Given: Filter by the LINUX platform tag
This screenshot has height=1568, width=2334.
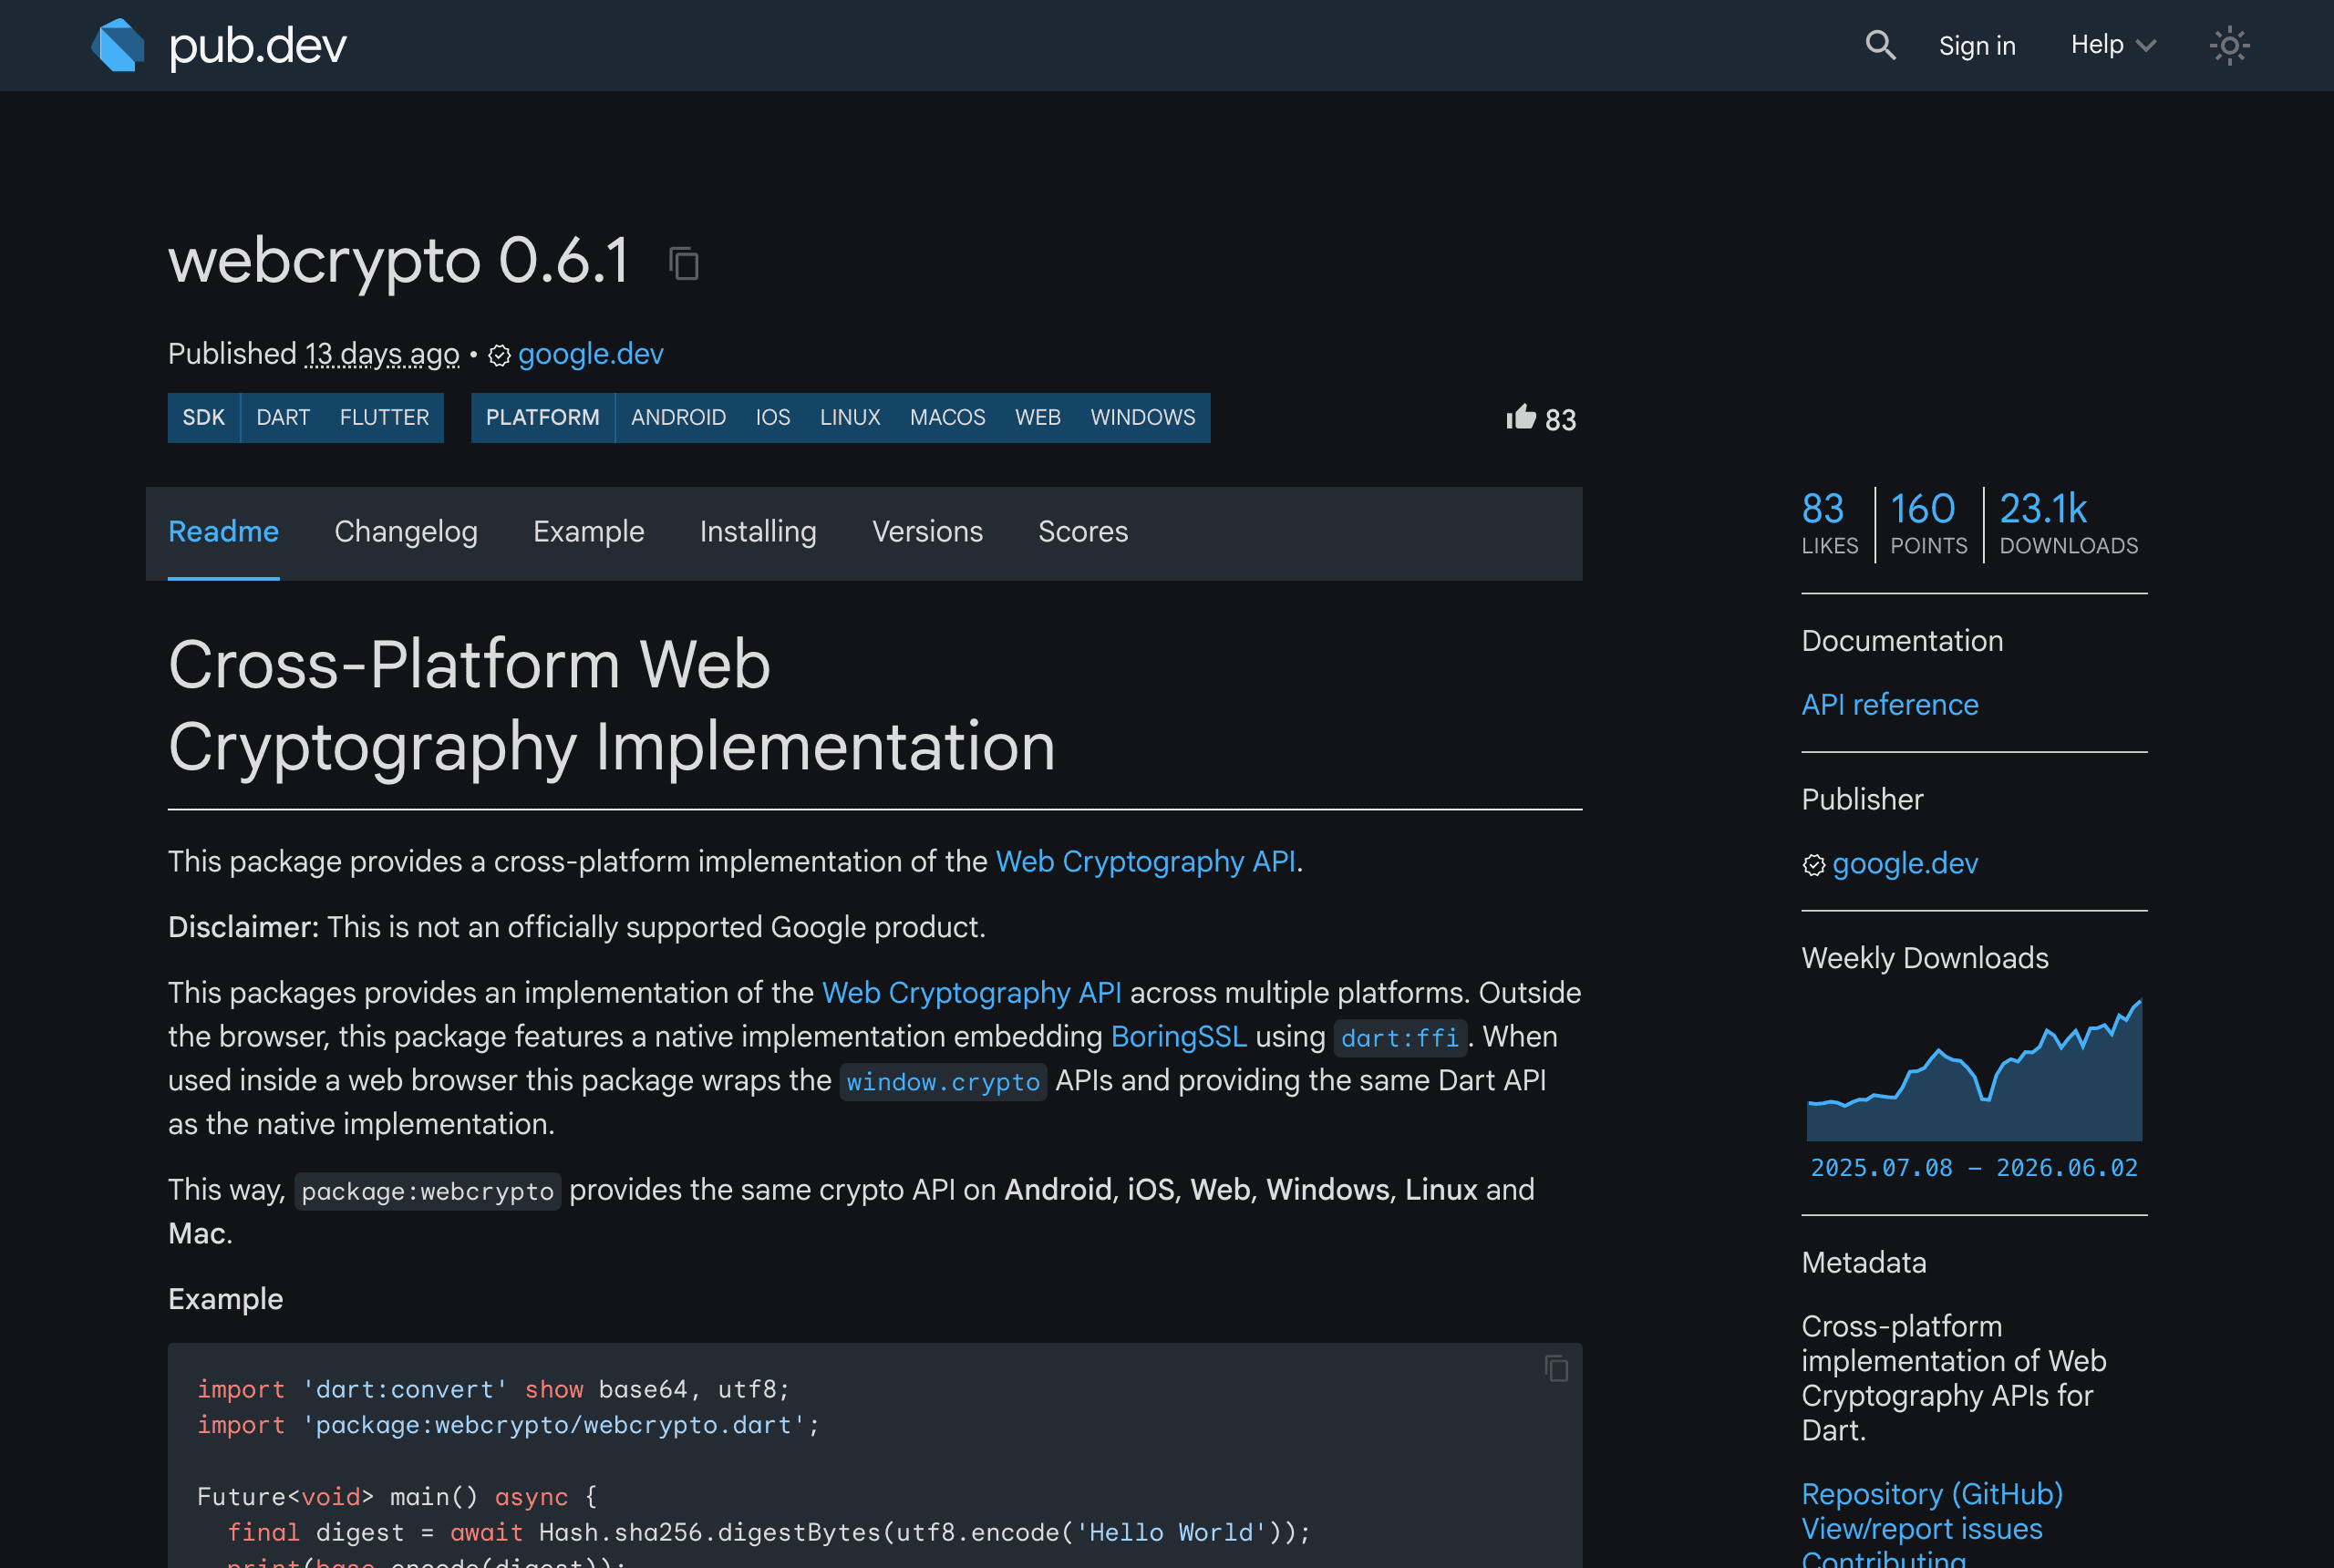Looking at the screenshot, I should pyautogui.click(x=850, y=417).
